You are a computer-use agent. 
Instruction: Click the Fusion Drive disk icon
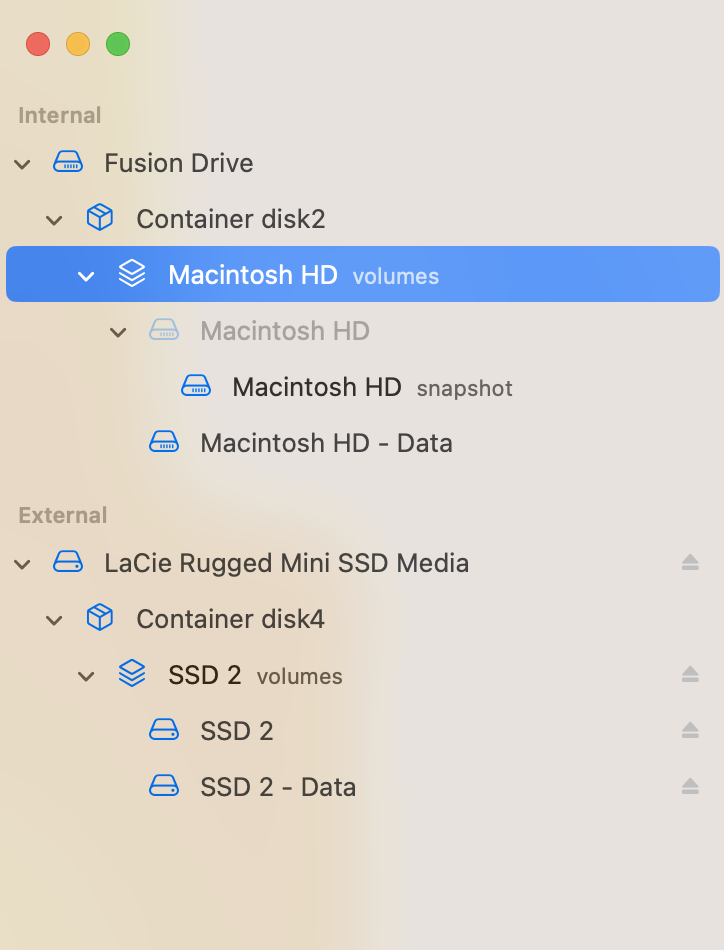(x=68, y=162)
